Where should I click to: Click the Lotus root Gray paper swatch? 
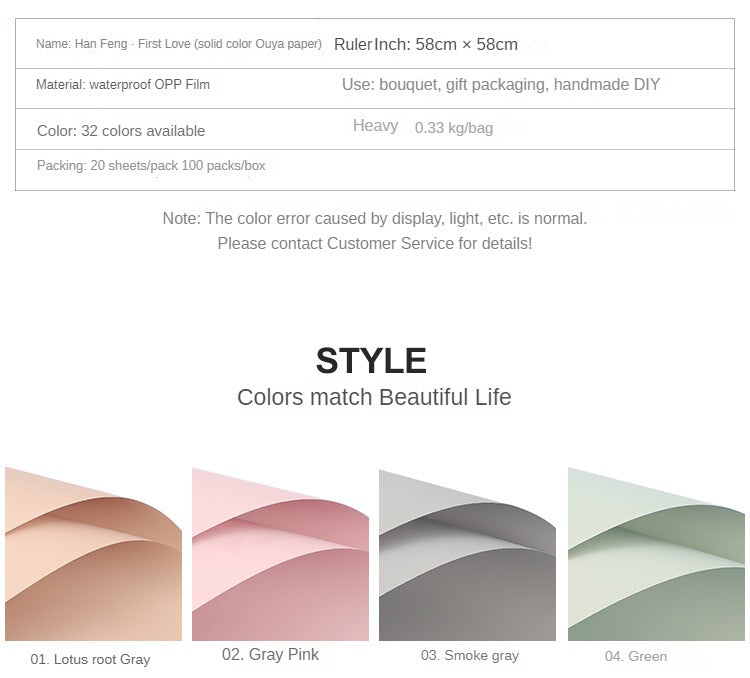click(93, 553)
